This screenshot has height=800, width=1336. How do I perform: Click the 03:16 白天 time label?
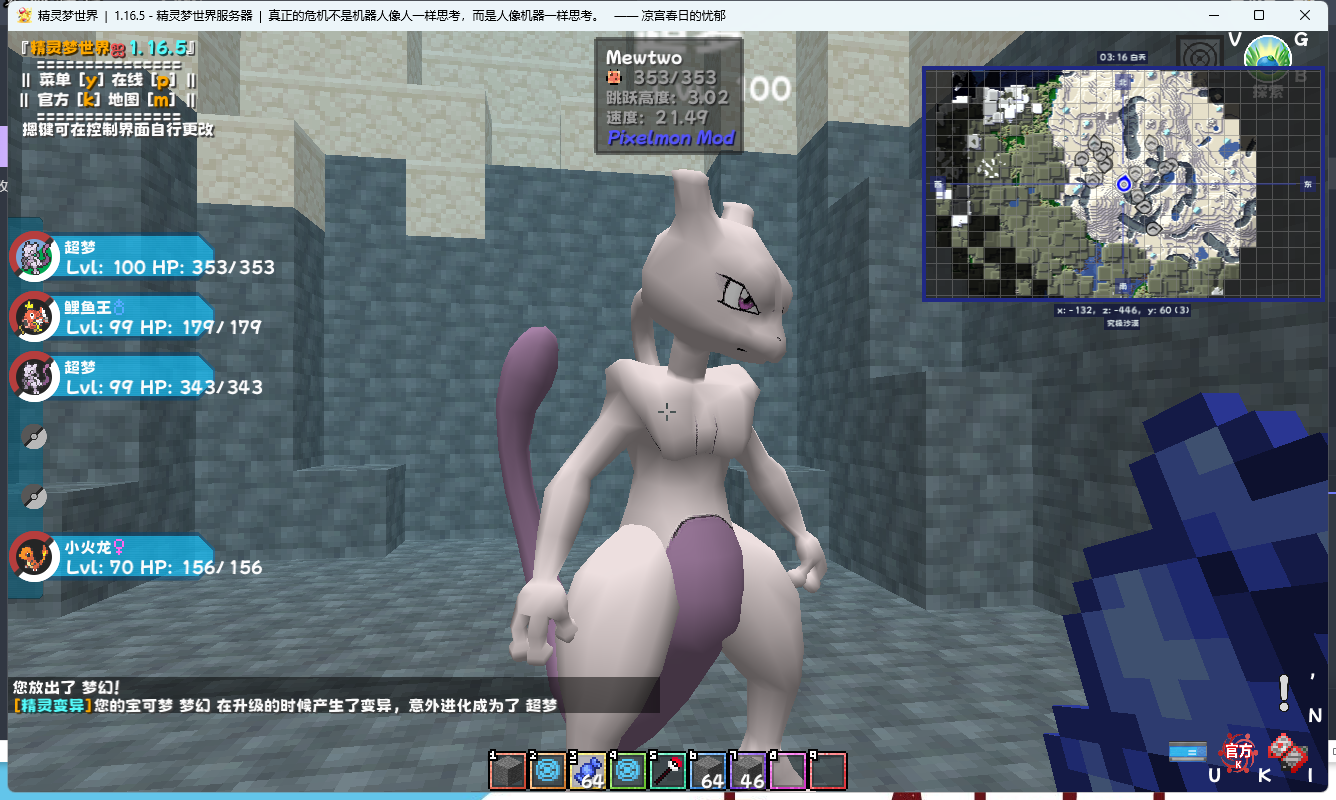1122,57
